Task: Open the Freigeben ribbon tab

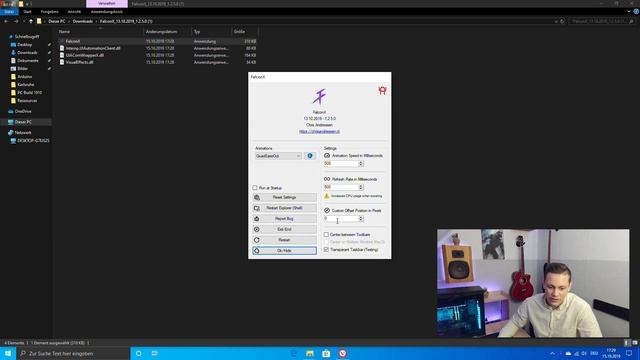Action: click(49, 12)
